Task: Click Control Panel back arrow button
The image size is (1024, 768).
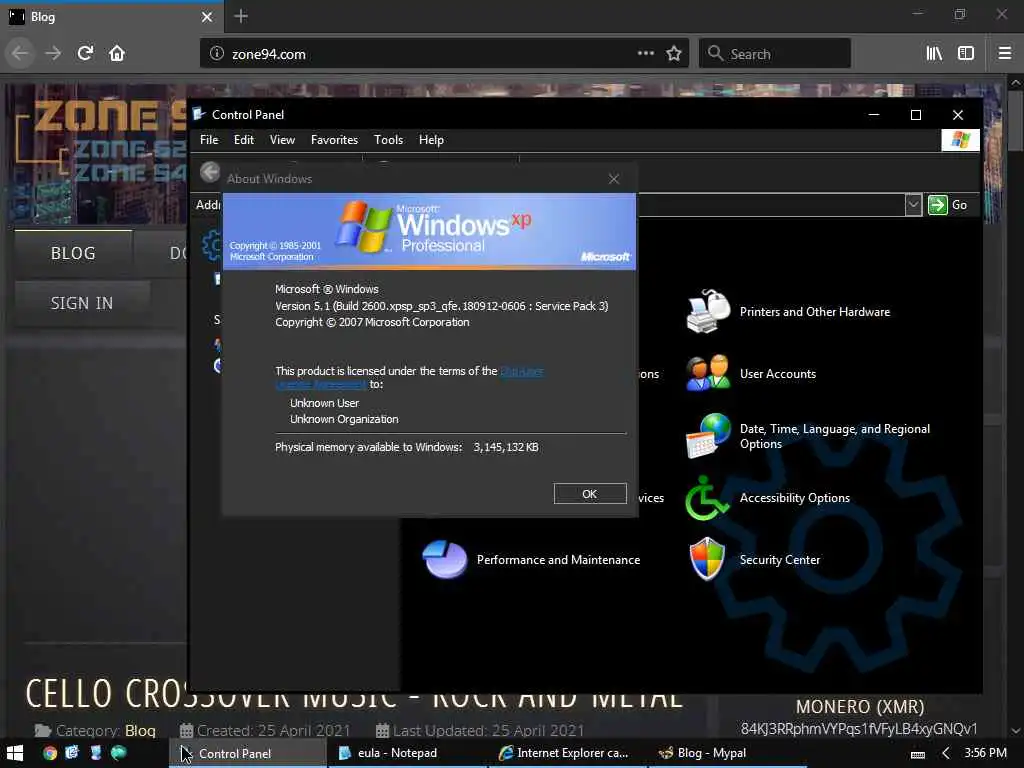Action: pyautogui.click(x=210, y=172)
